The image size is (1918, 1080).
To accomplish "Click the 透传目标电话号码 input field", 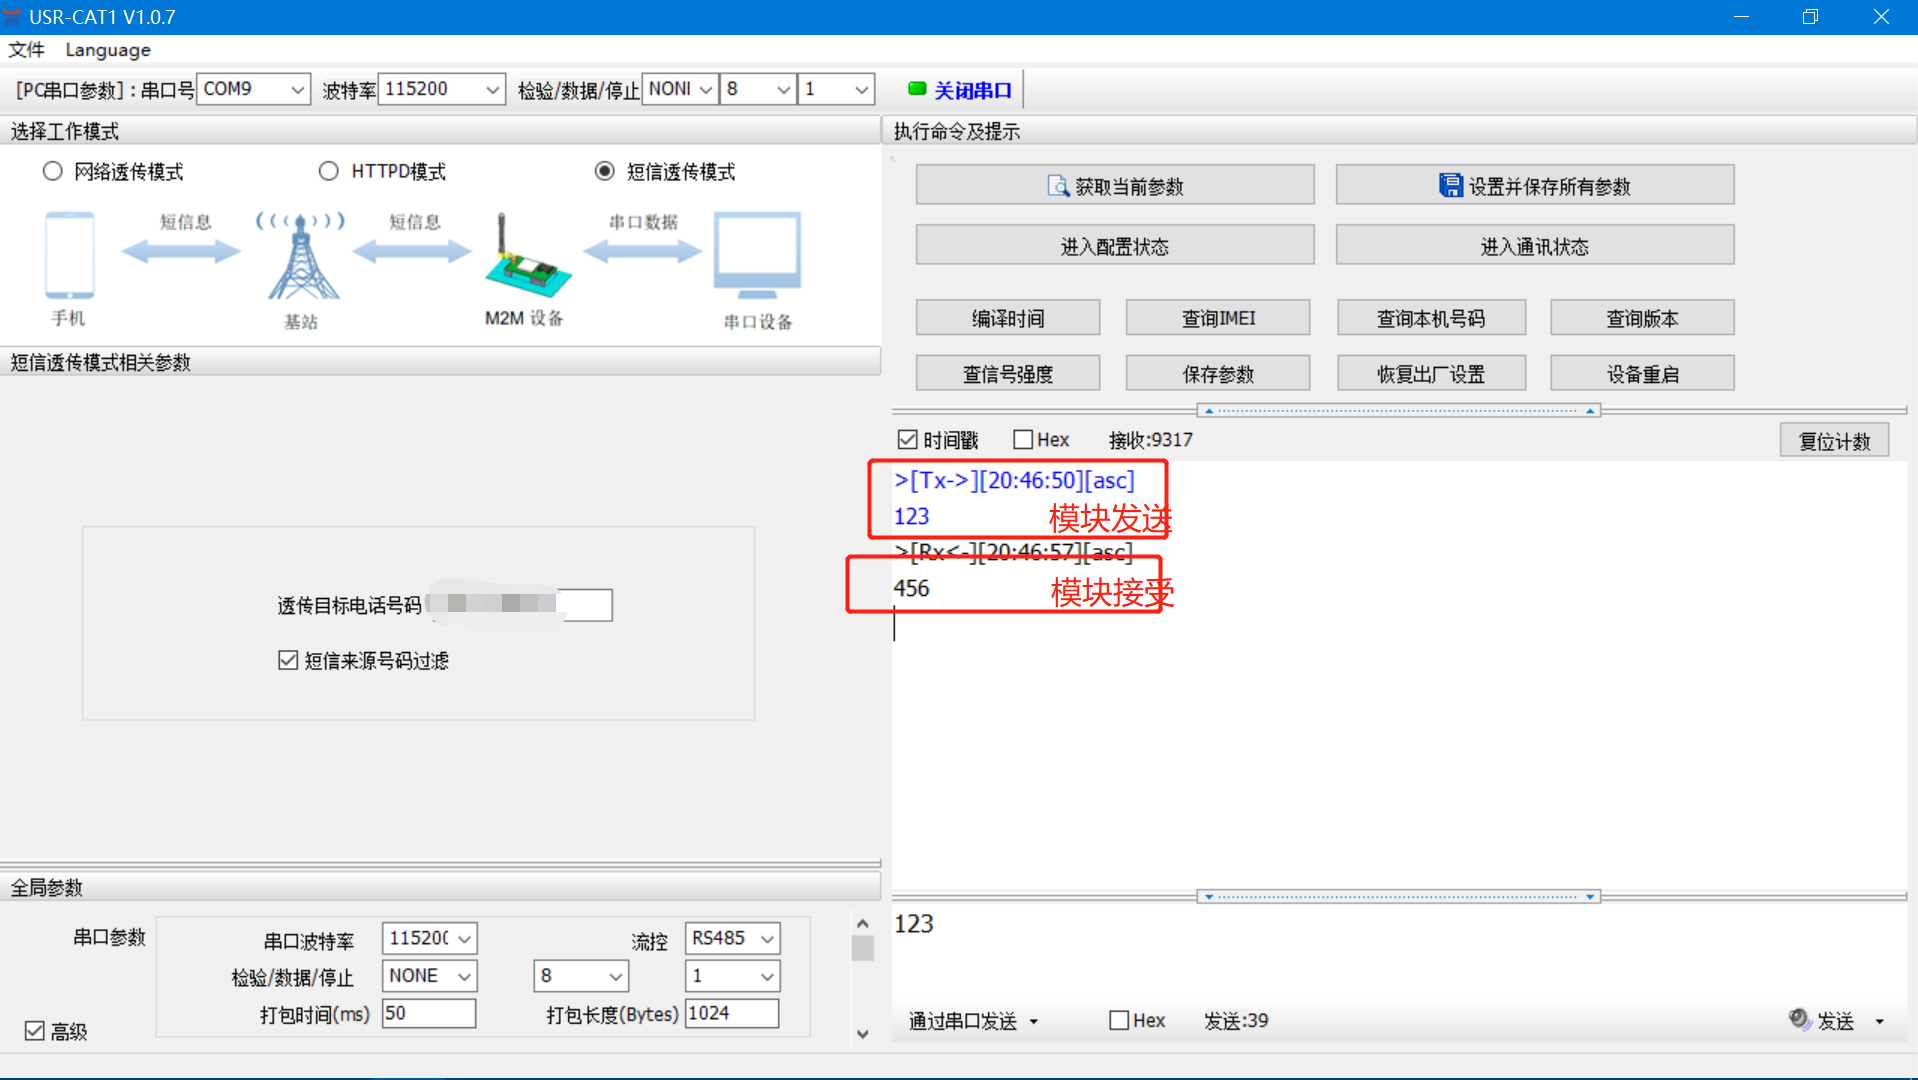I will pos(520,604).
